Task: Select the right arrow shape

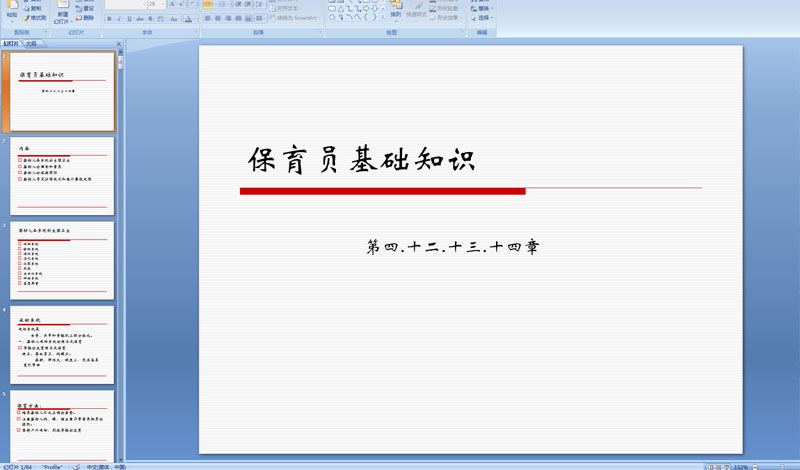Action: tap(366, 9)
